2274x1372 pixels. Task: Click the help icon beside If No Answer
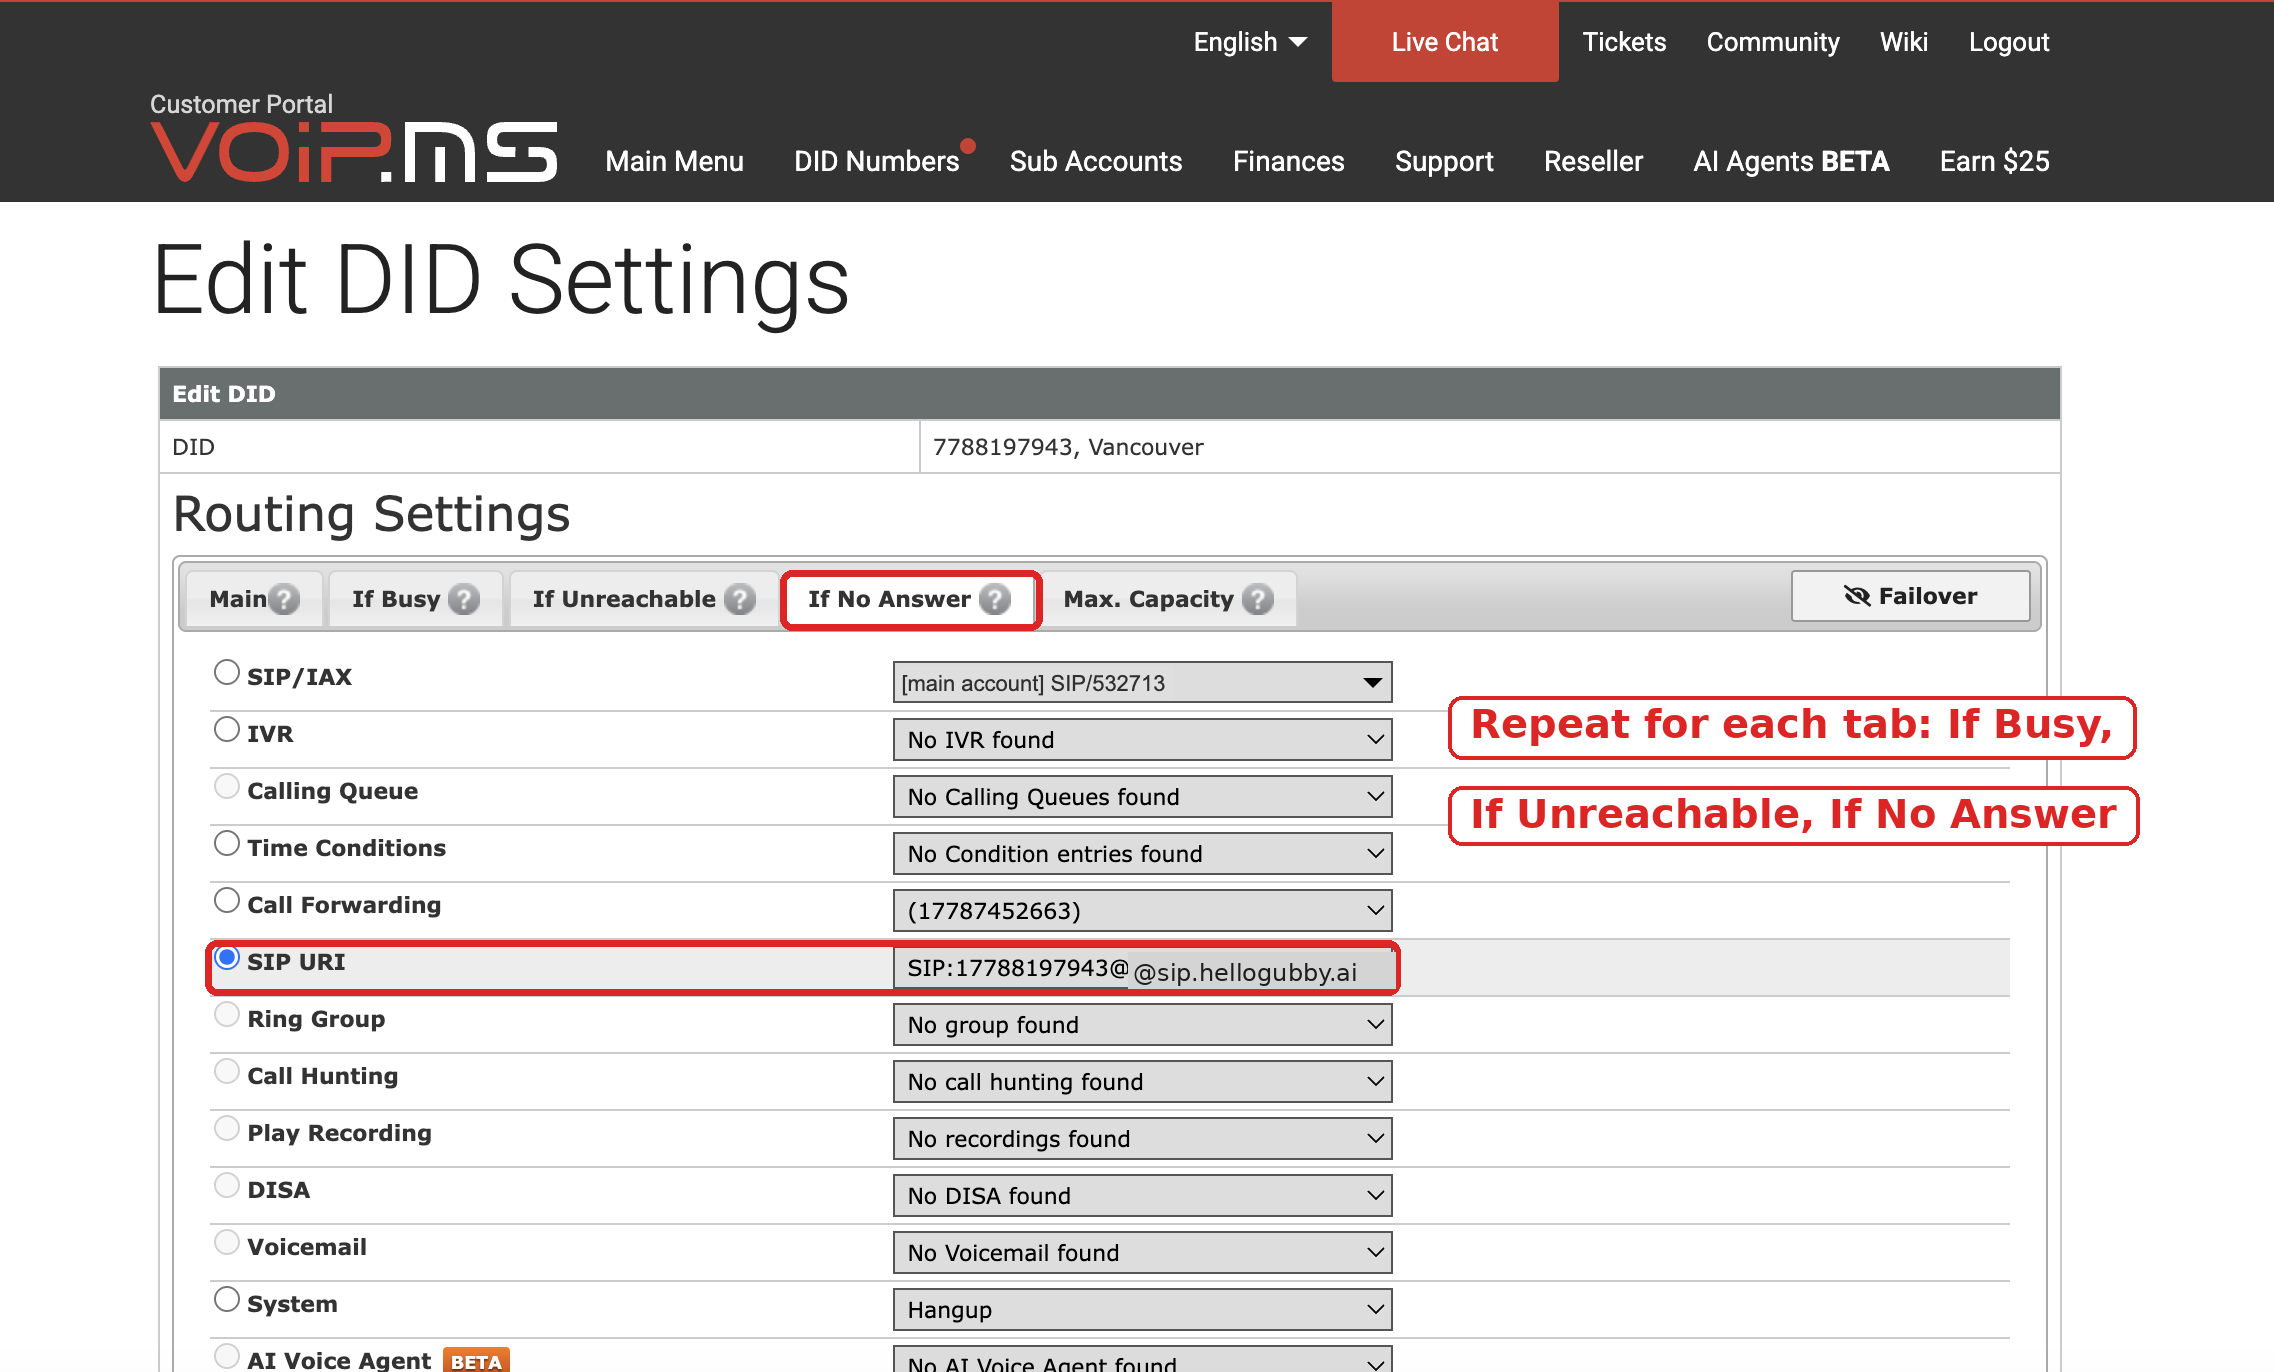point(994,599)
